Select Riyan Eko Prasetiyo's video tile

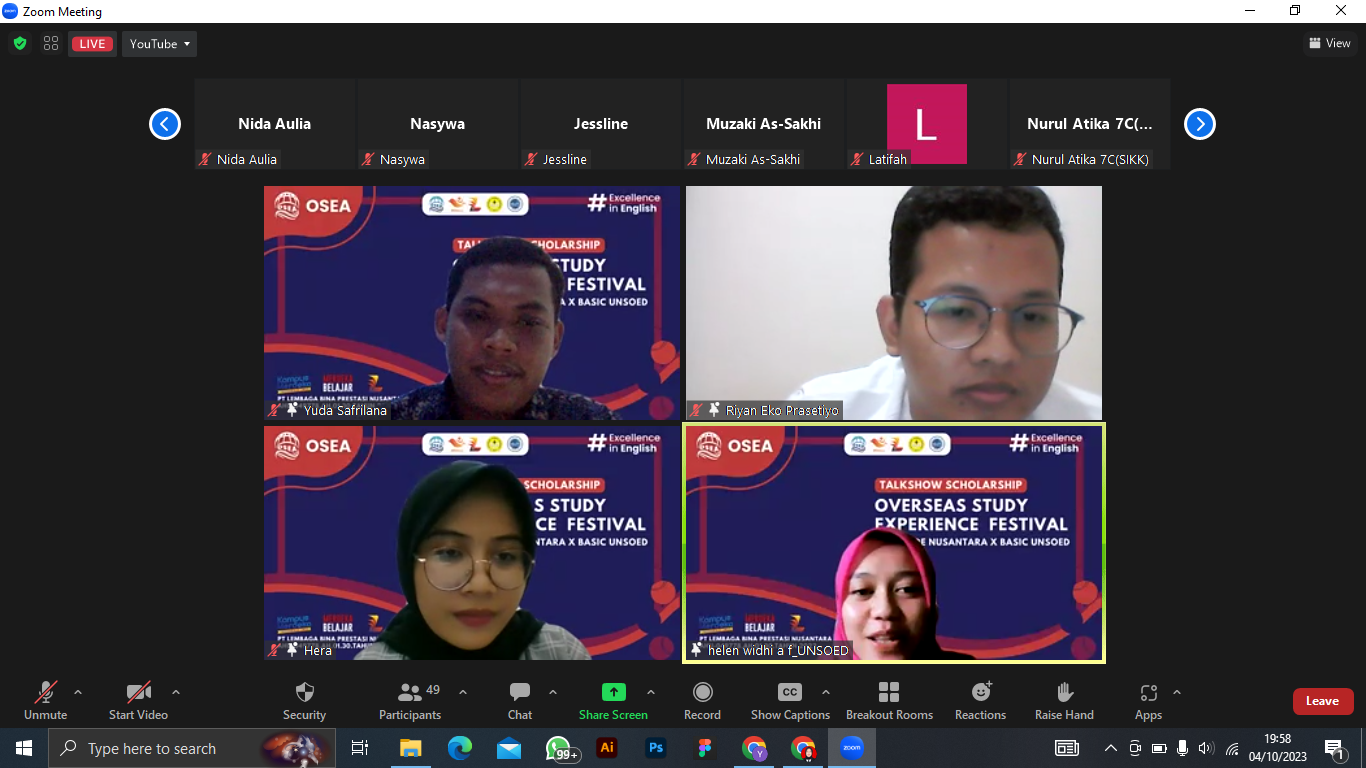coord(893,302)
